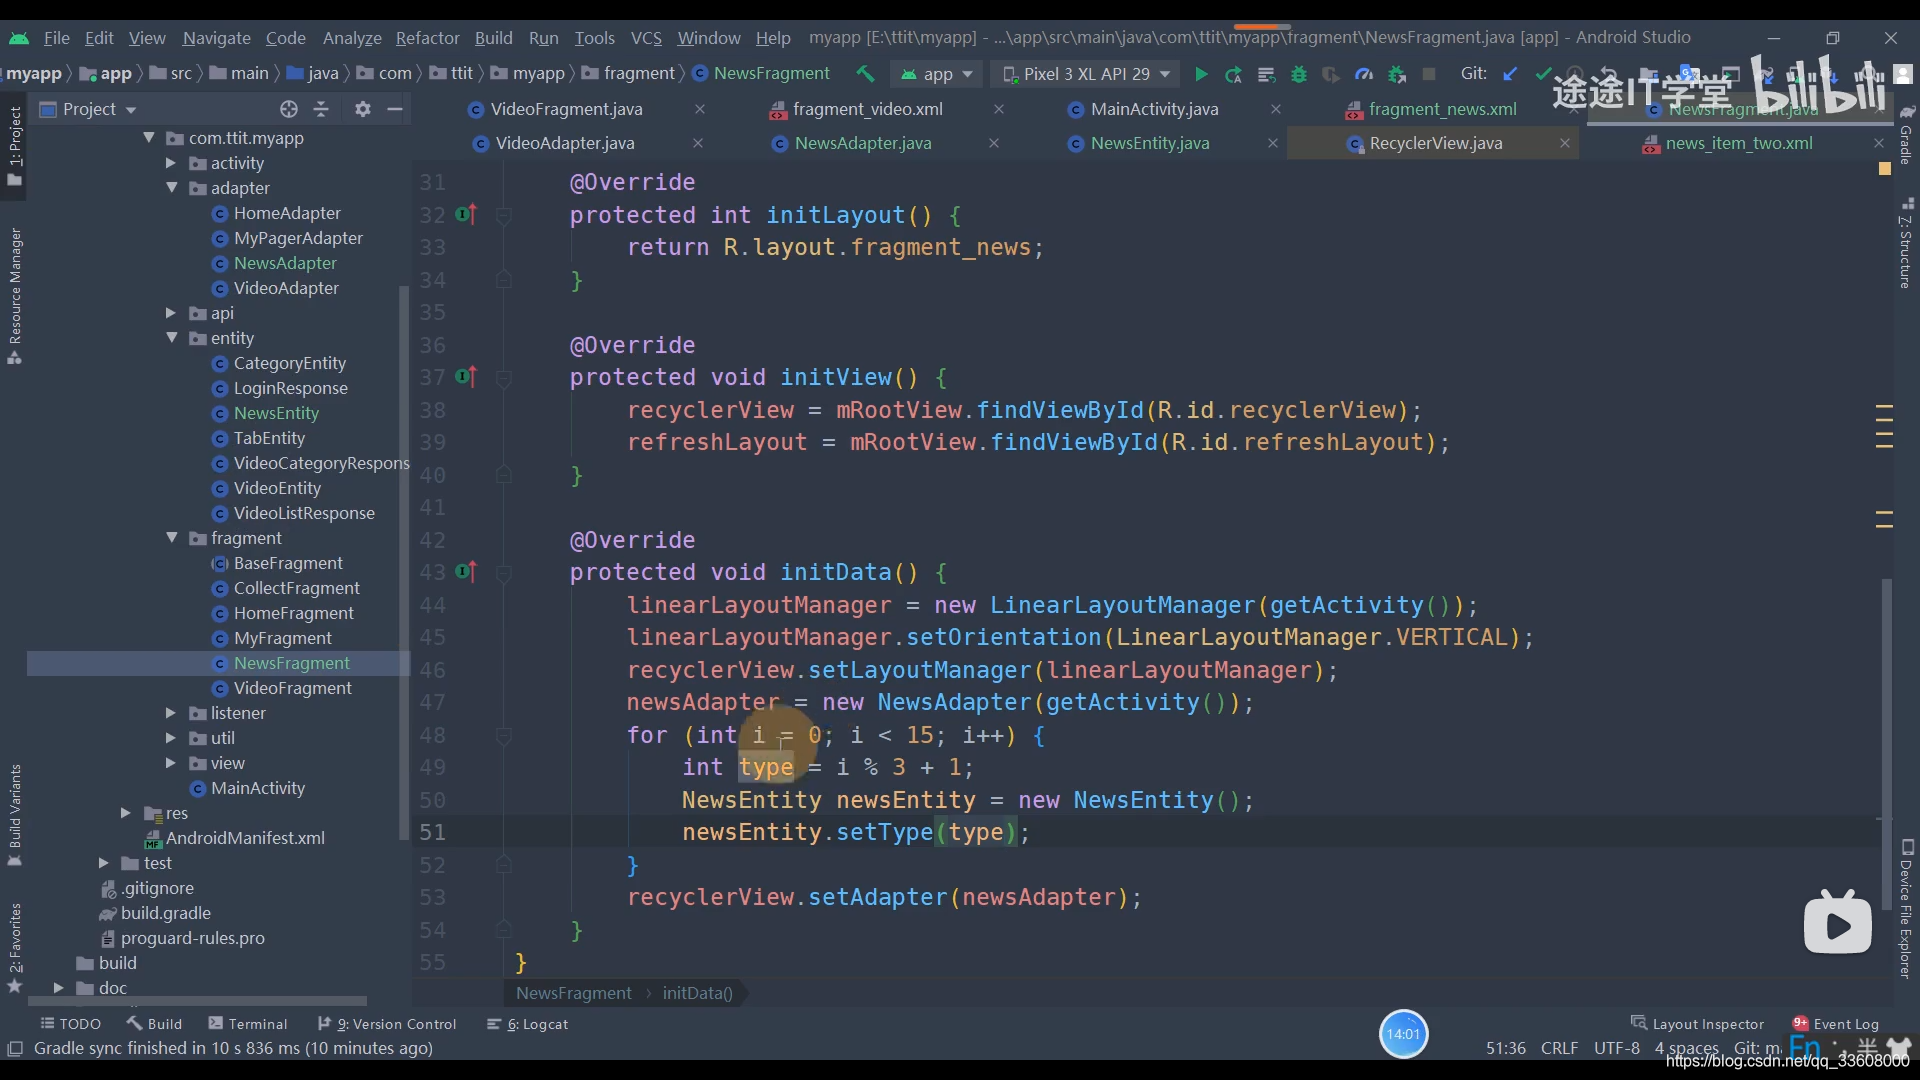Click the override gutter icon on line 43
Screen dimensions: 1920x1080
(x=466, y=572)
